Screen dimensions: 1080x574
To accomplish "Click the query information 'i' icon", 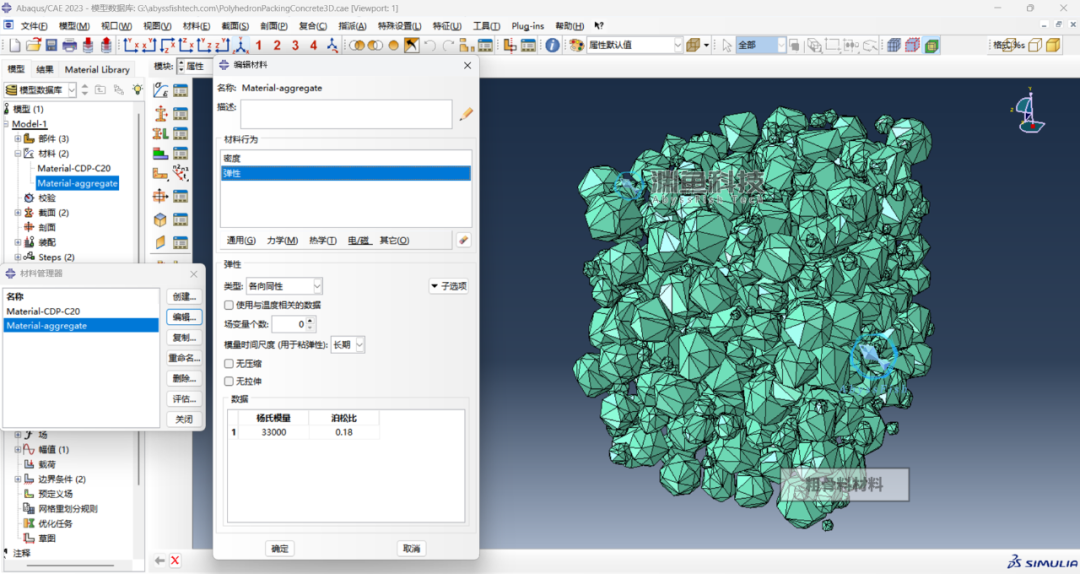I will (x=552, y=45).
